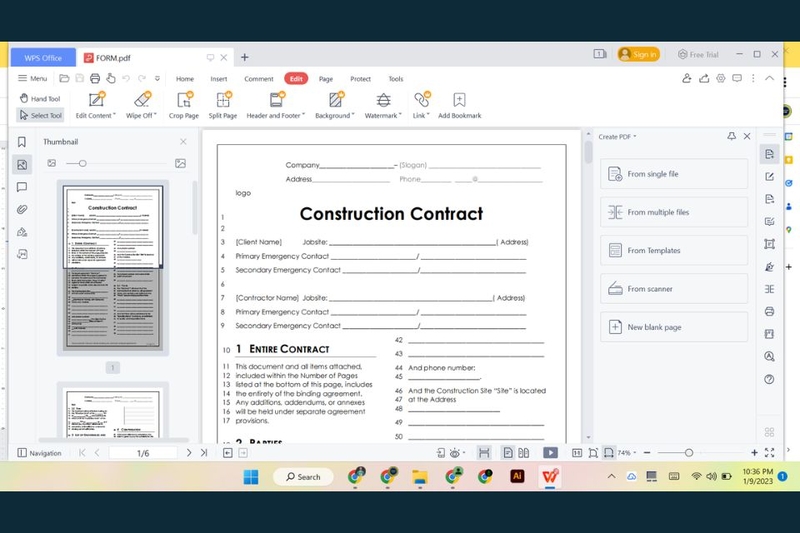The width and height of the screenshot is (800, 533).
Task: Toggle two-page view
Action: tap(523, 452)
